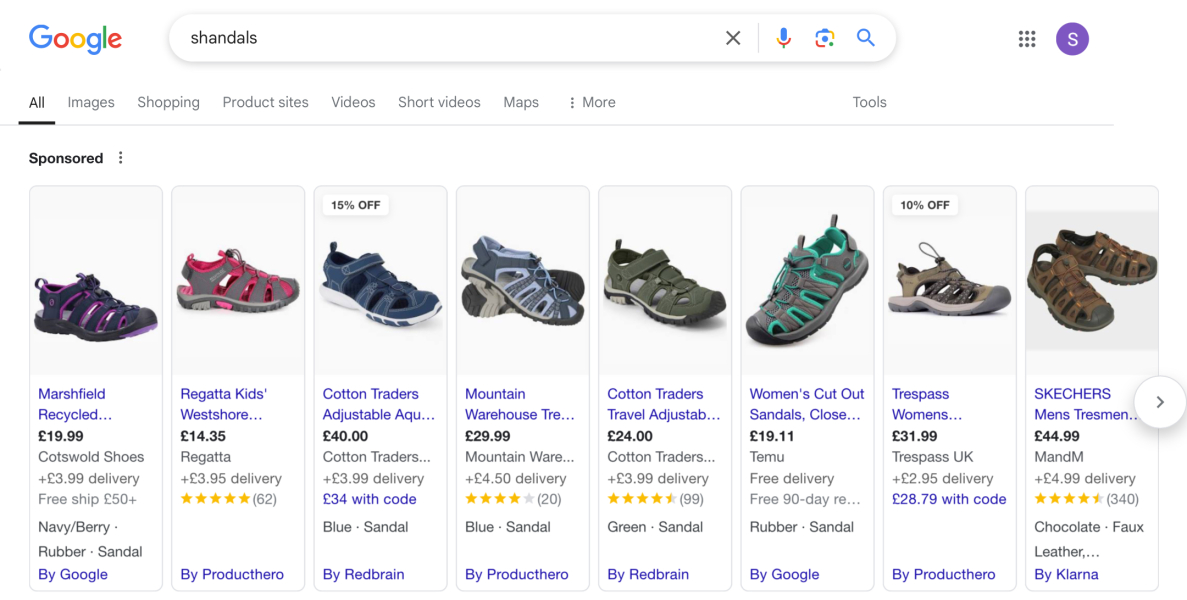Clear the search box with the X icon

pyautogui.click(x=733, y=38)
